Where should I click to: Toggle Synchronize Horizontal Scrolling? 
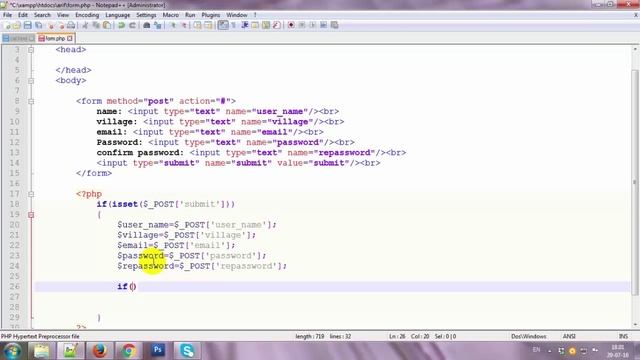click(209, 25)
